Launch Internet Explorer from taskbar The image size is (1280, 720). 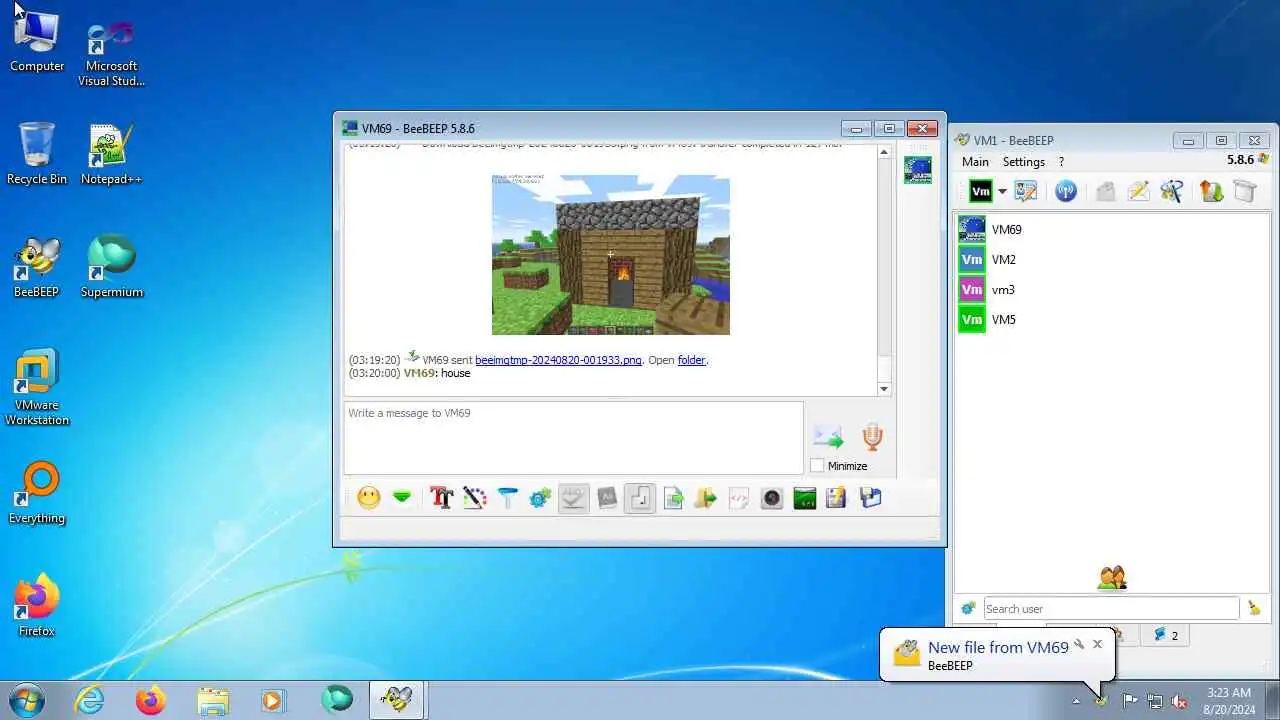pos(90,700)
